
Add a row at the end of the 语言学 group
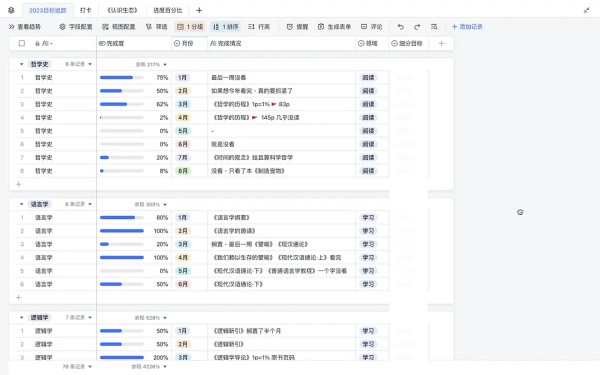click(18, 297)
